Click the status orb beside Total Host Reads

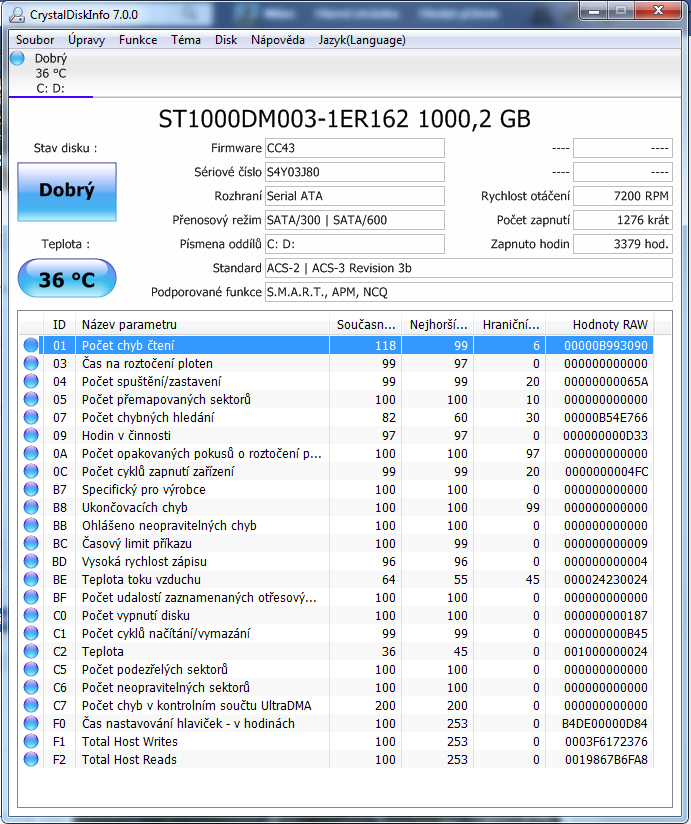pyautogui.click(x=31, y=759)
